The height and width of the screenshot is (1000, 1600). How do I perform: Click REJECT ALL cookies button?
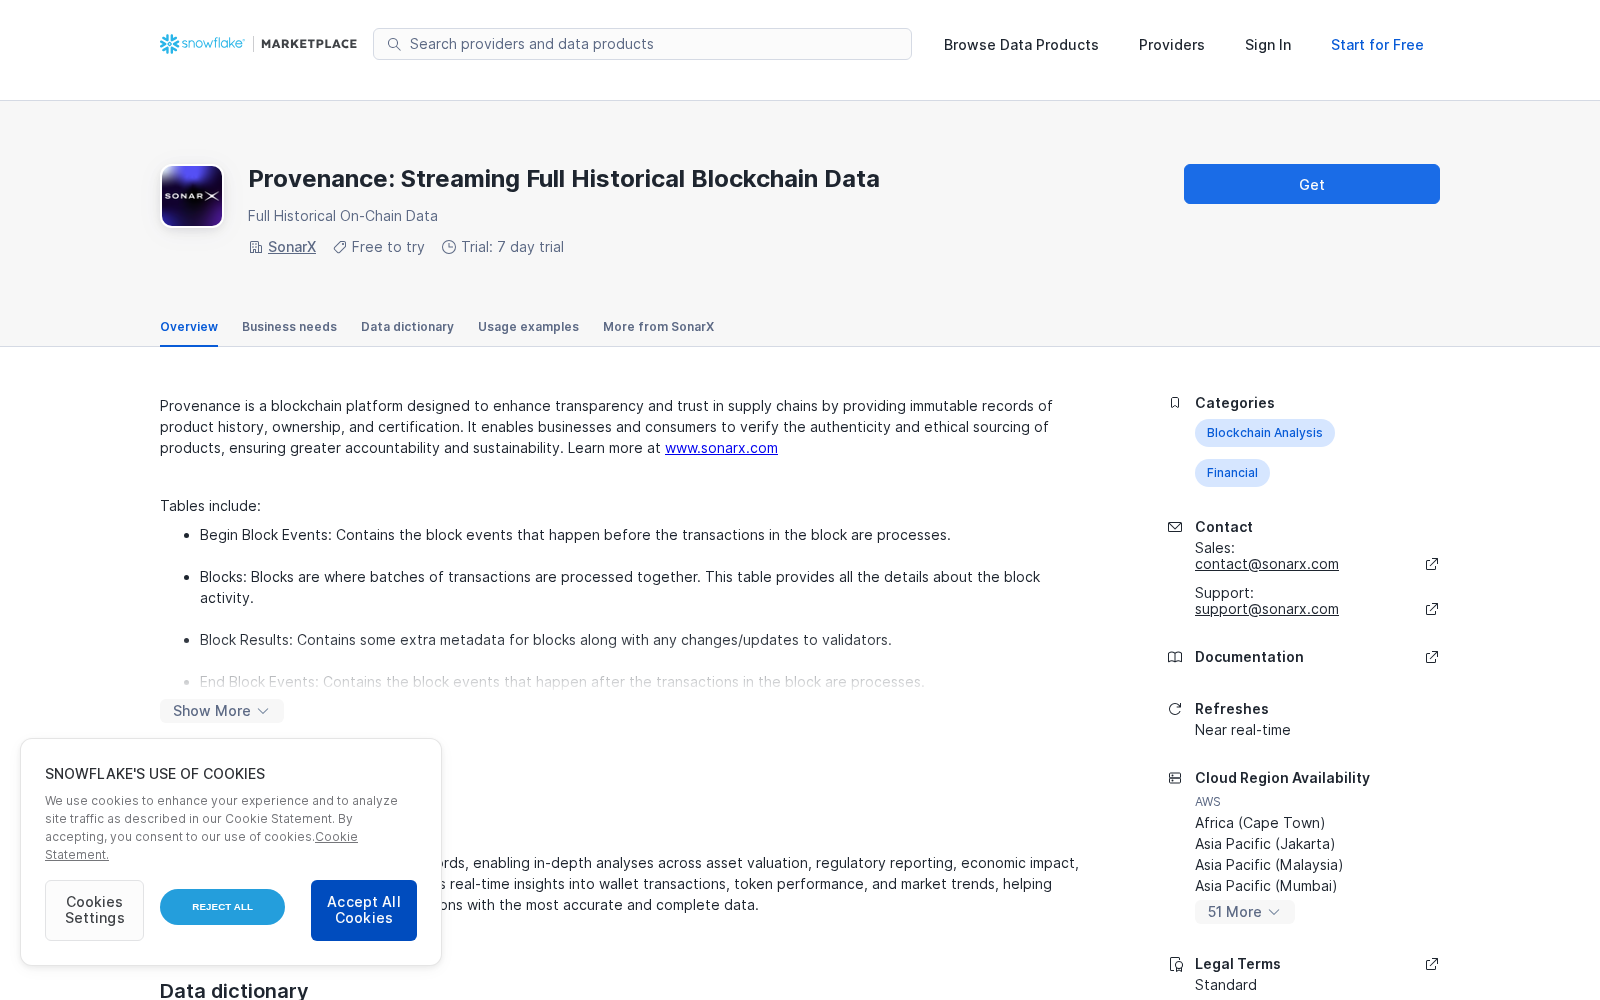[x=222, y=907]
